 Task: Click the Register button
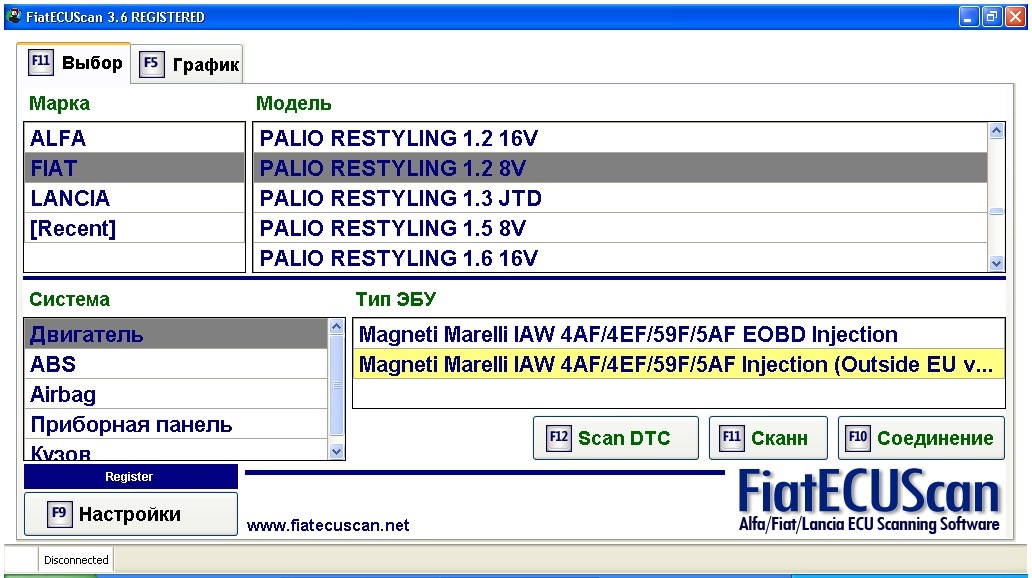pyautogui.click(x=130, y=477)
